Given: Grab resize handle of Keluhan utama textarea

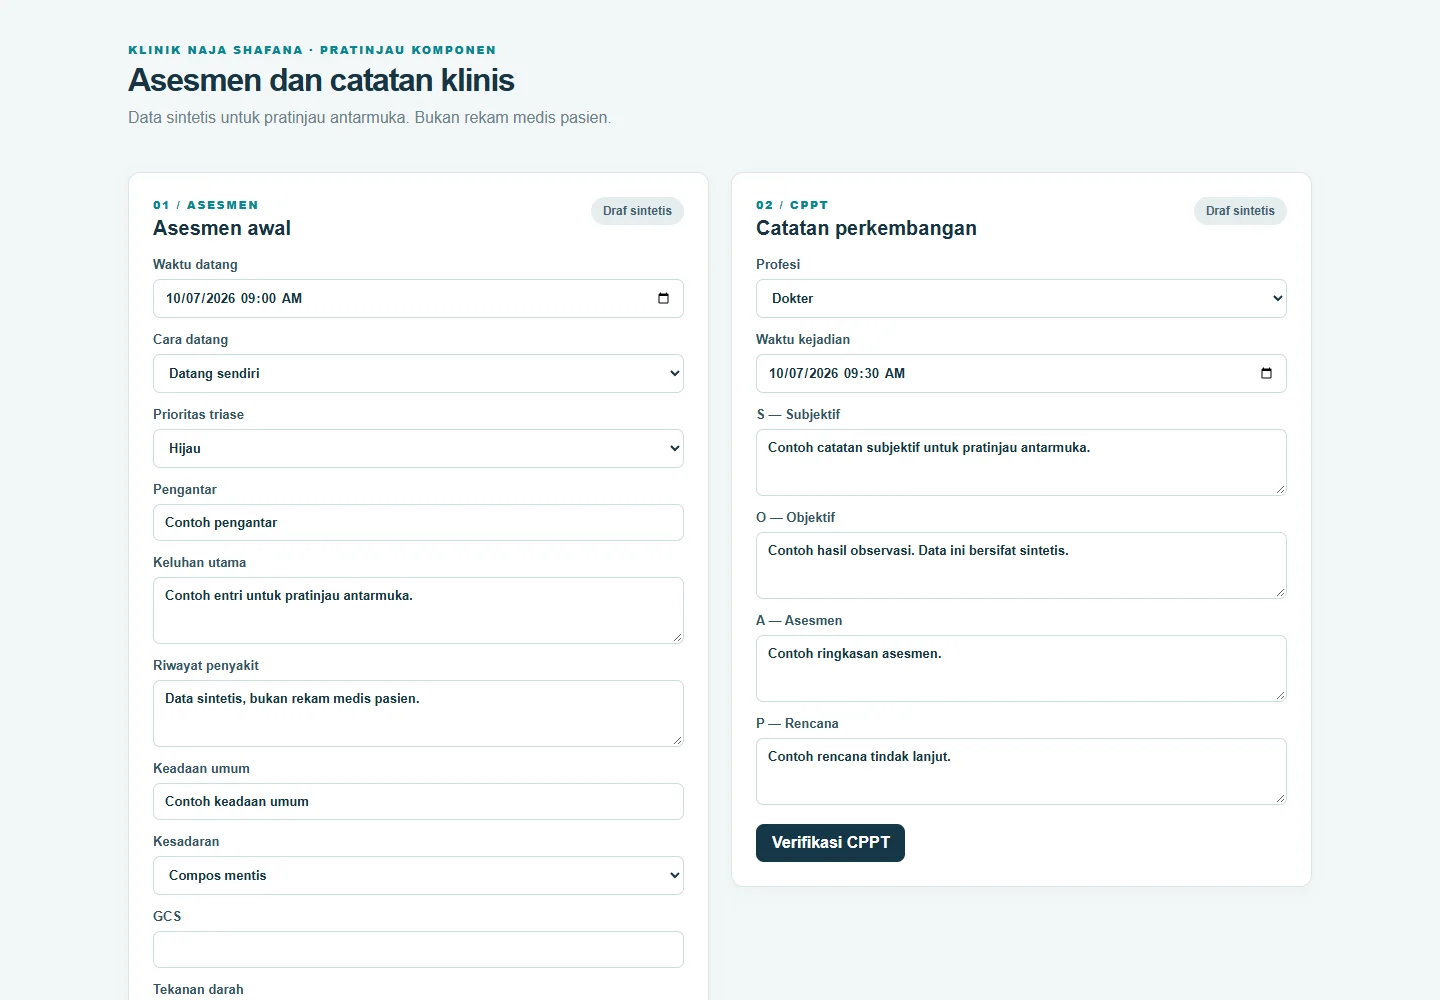Looking at the screenshot, I should coord(677,637).
